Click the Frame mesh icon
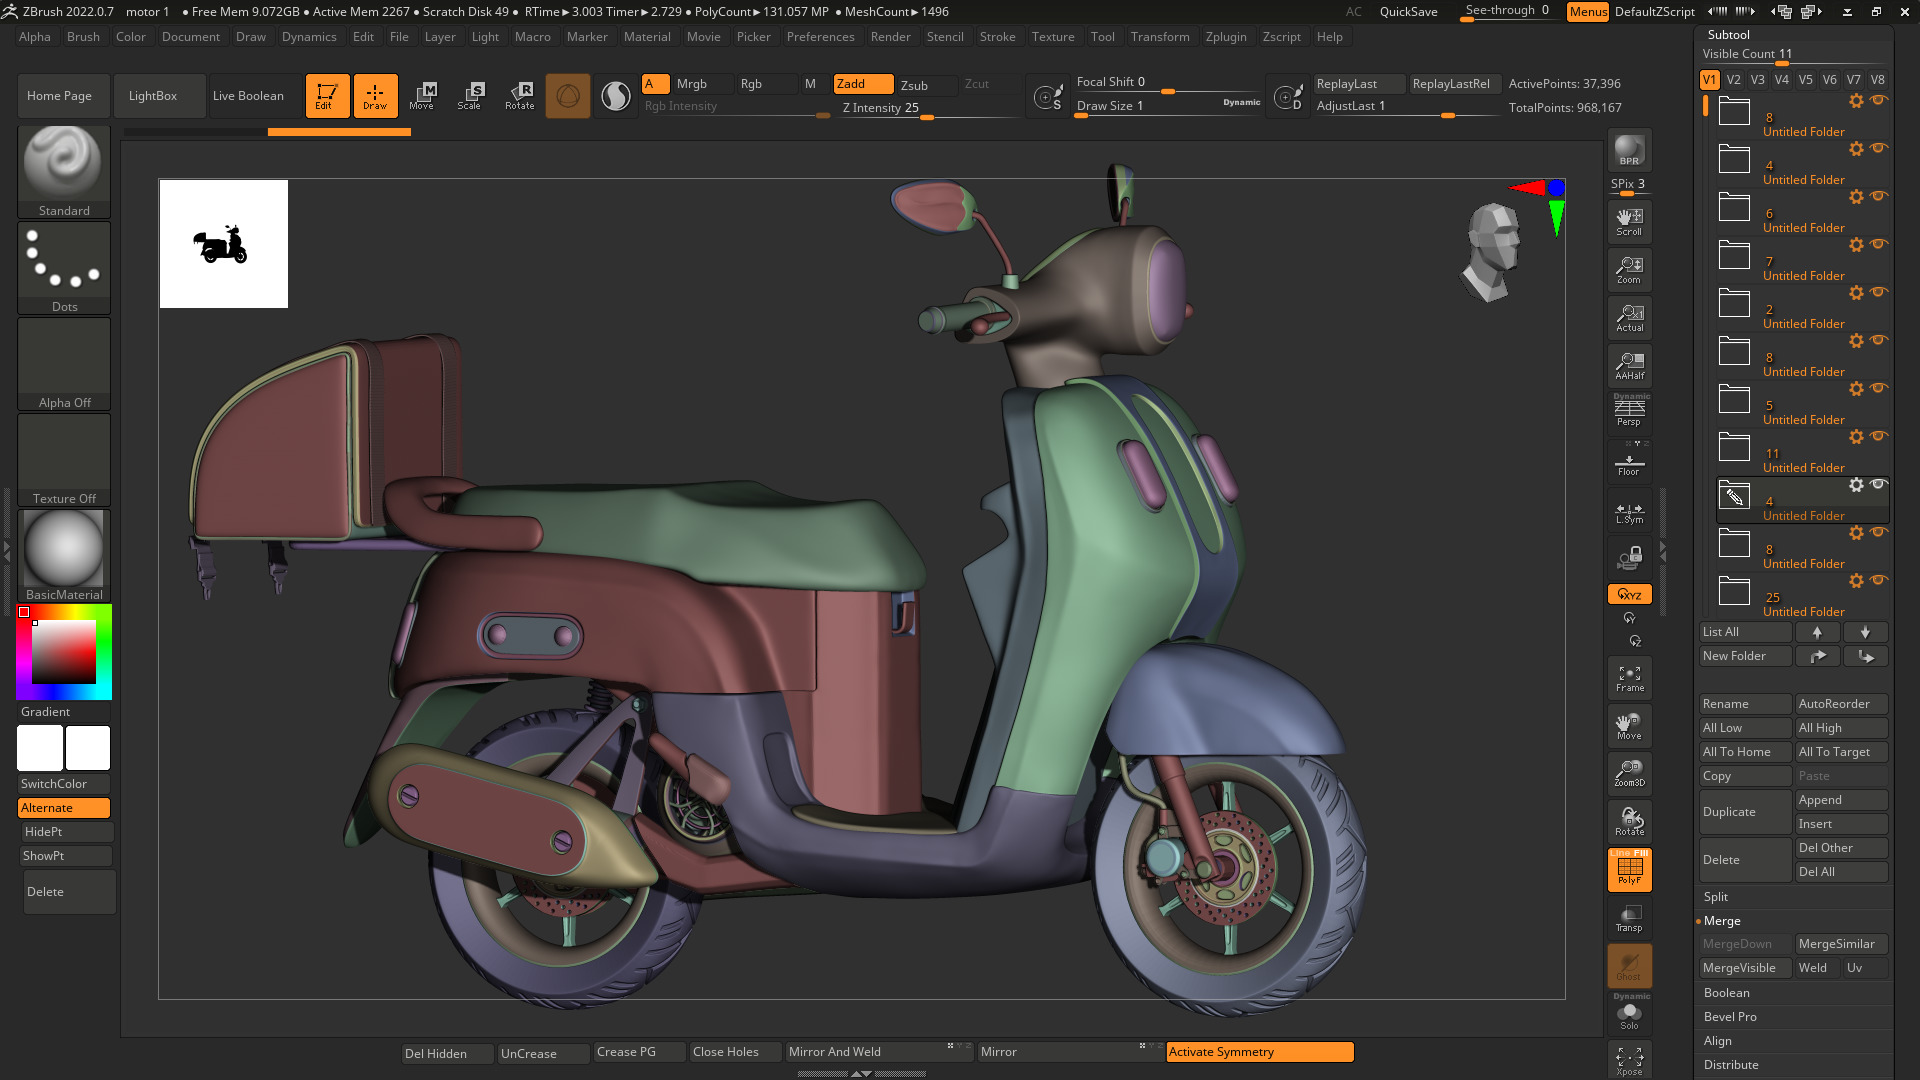Screen dimensions: 1920x1080 tap(1629, 678)
